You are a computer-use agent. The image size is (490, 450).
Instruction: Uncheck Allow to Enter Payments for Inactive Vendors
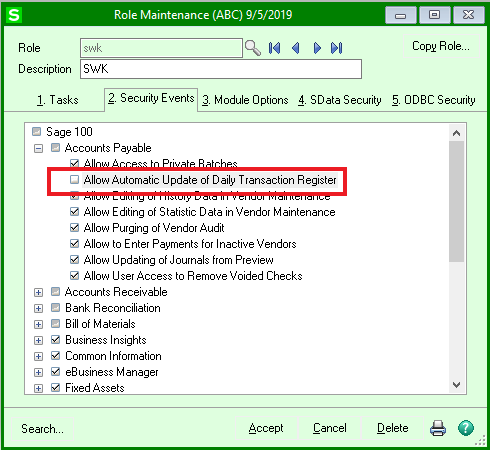pyautogui.click(x=74, y=243)
